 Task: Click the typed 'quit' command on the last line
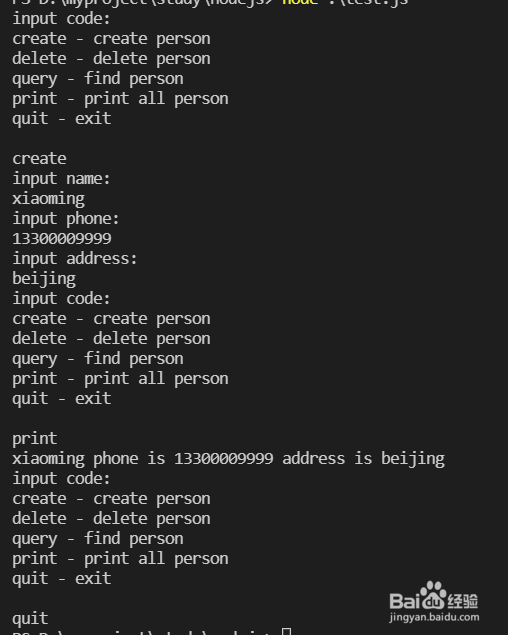[x=30, y=619]
